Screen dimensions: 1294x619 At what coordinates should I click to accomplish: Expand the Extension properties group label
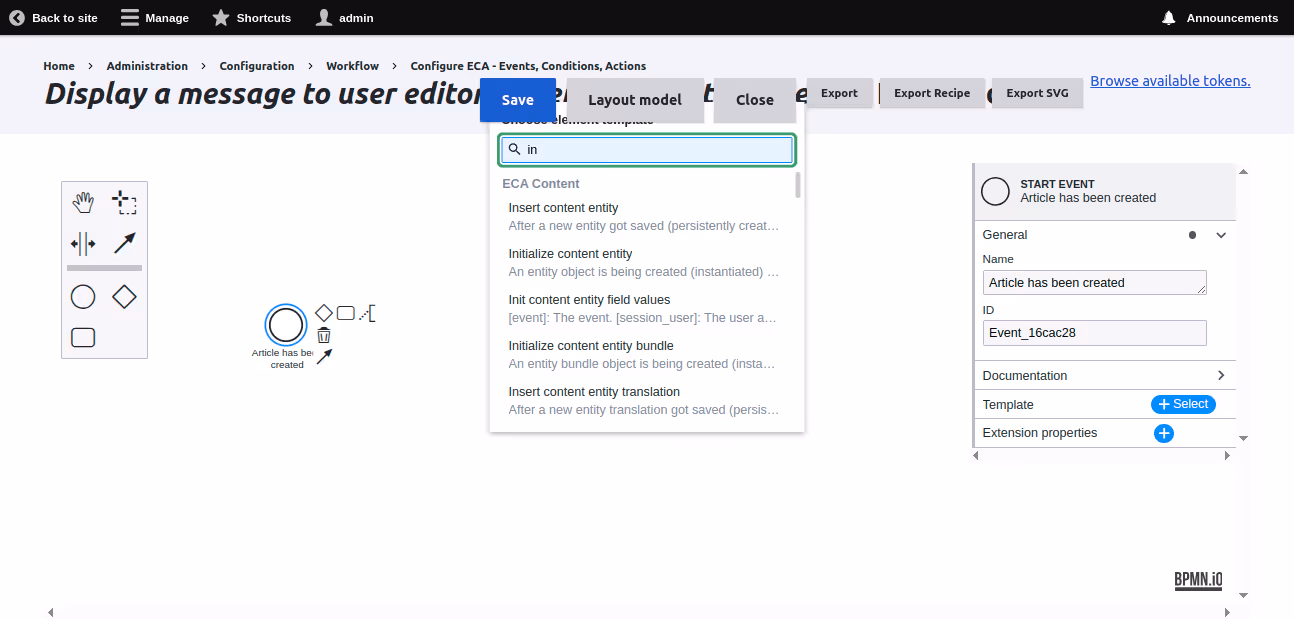click(x=1040, y=433)
